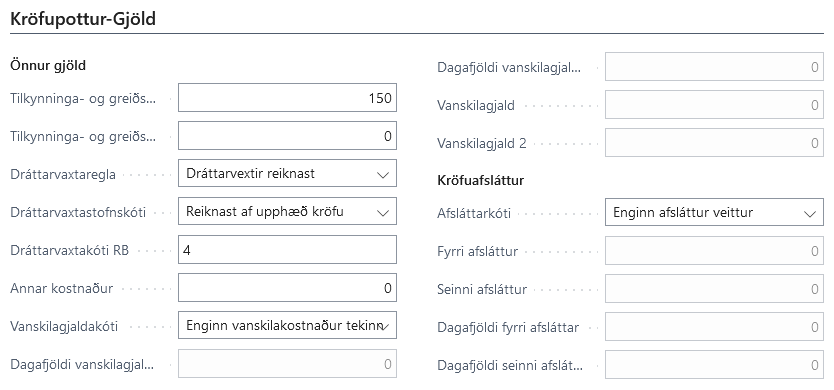Click the Dagafjöldi seinni afslát... field
Viewport: 834px width, 390px height.
(x=714, y=365)
